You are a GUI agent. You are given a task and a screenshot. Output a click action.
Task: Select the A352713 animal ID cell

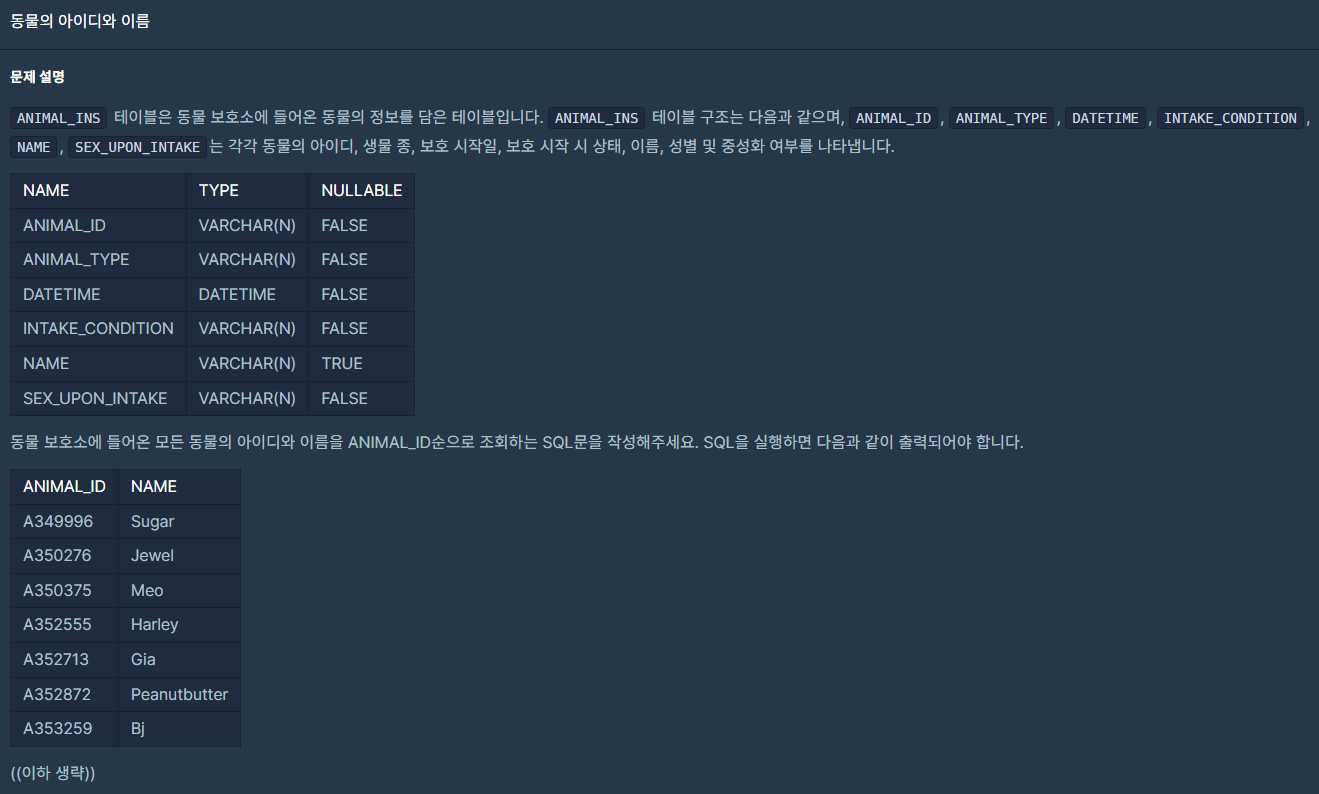58,659
